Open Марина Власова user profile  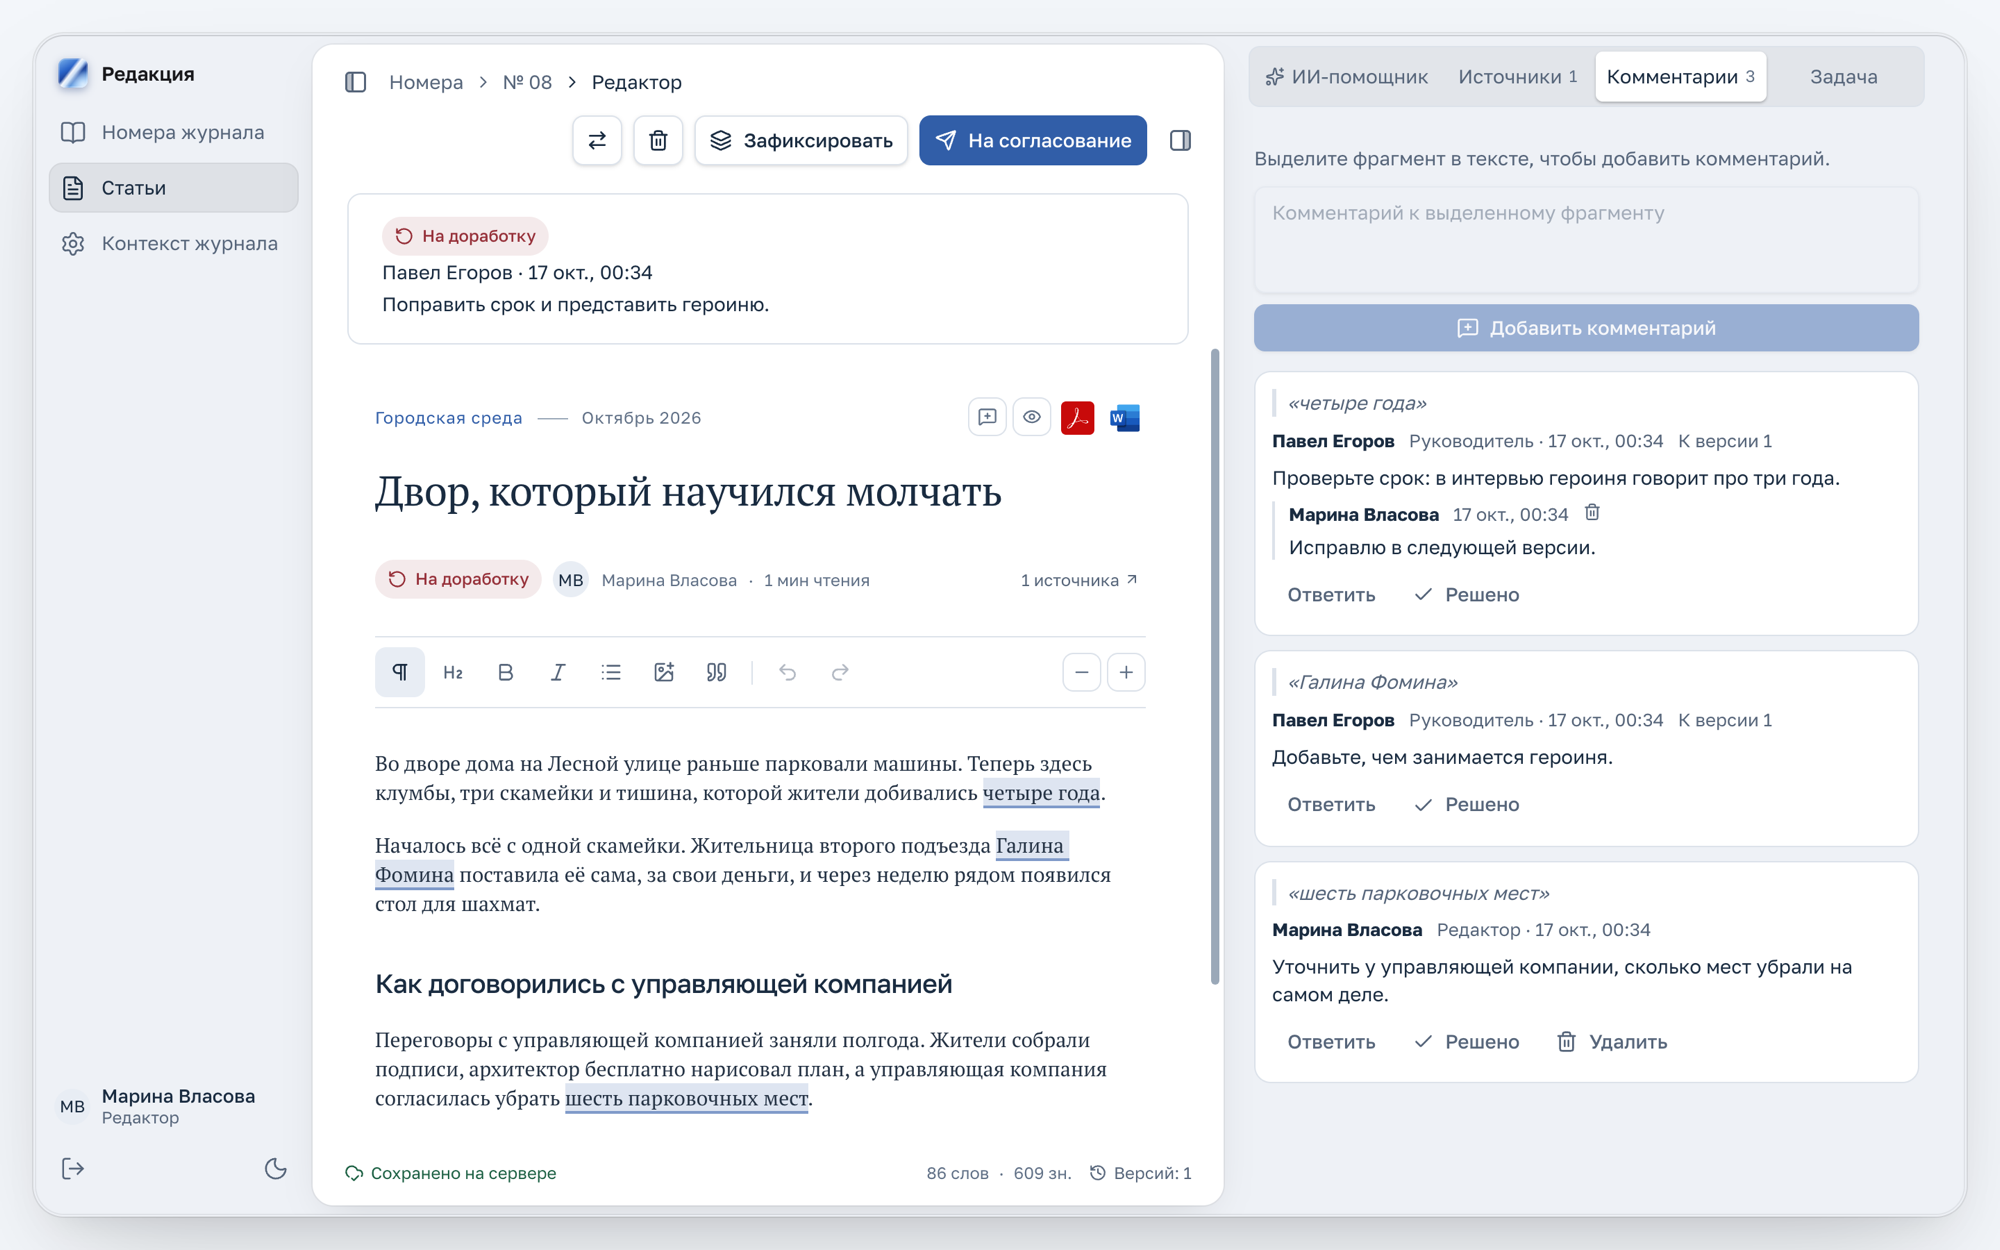160,1106
